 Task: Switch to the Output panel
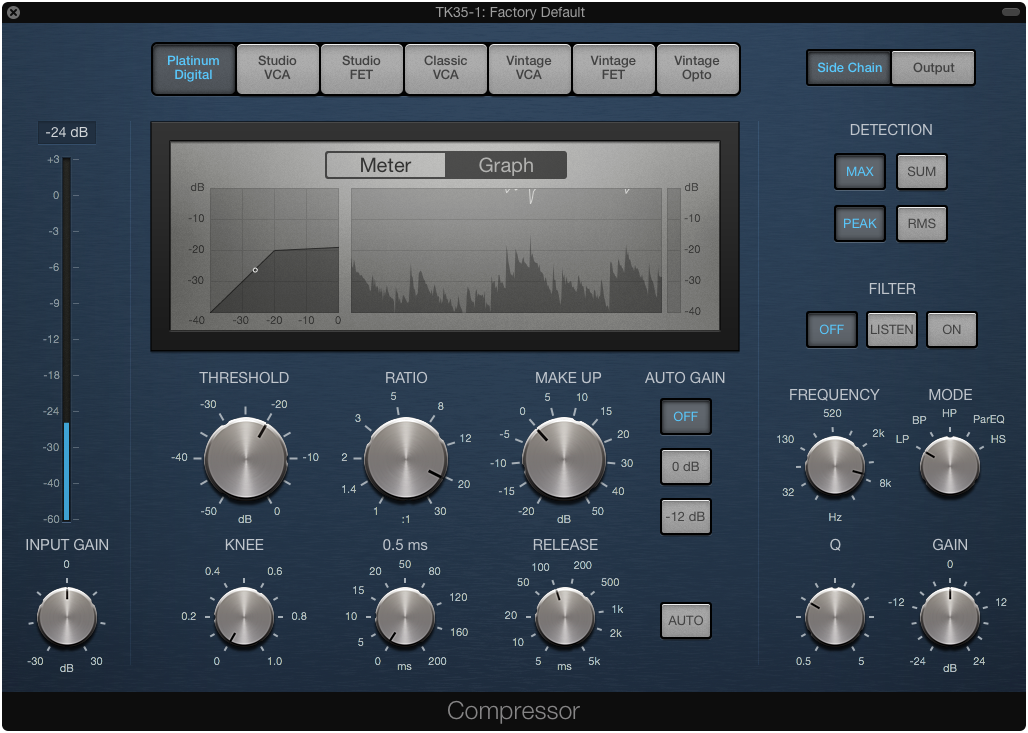[933, 68]
